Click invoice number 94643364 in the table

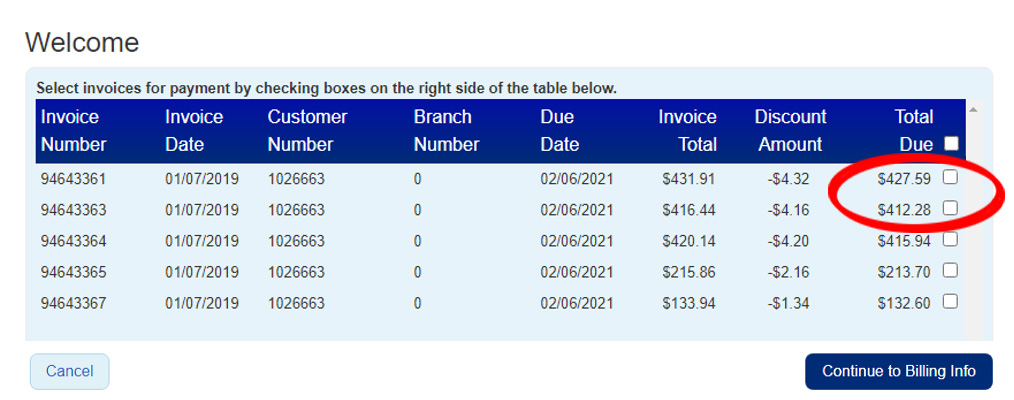click(73, 241)
